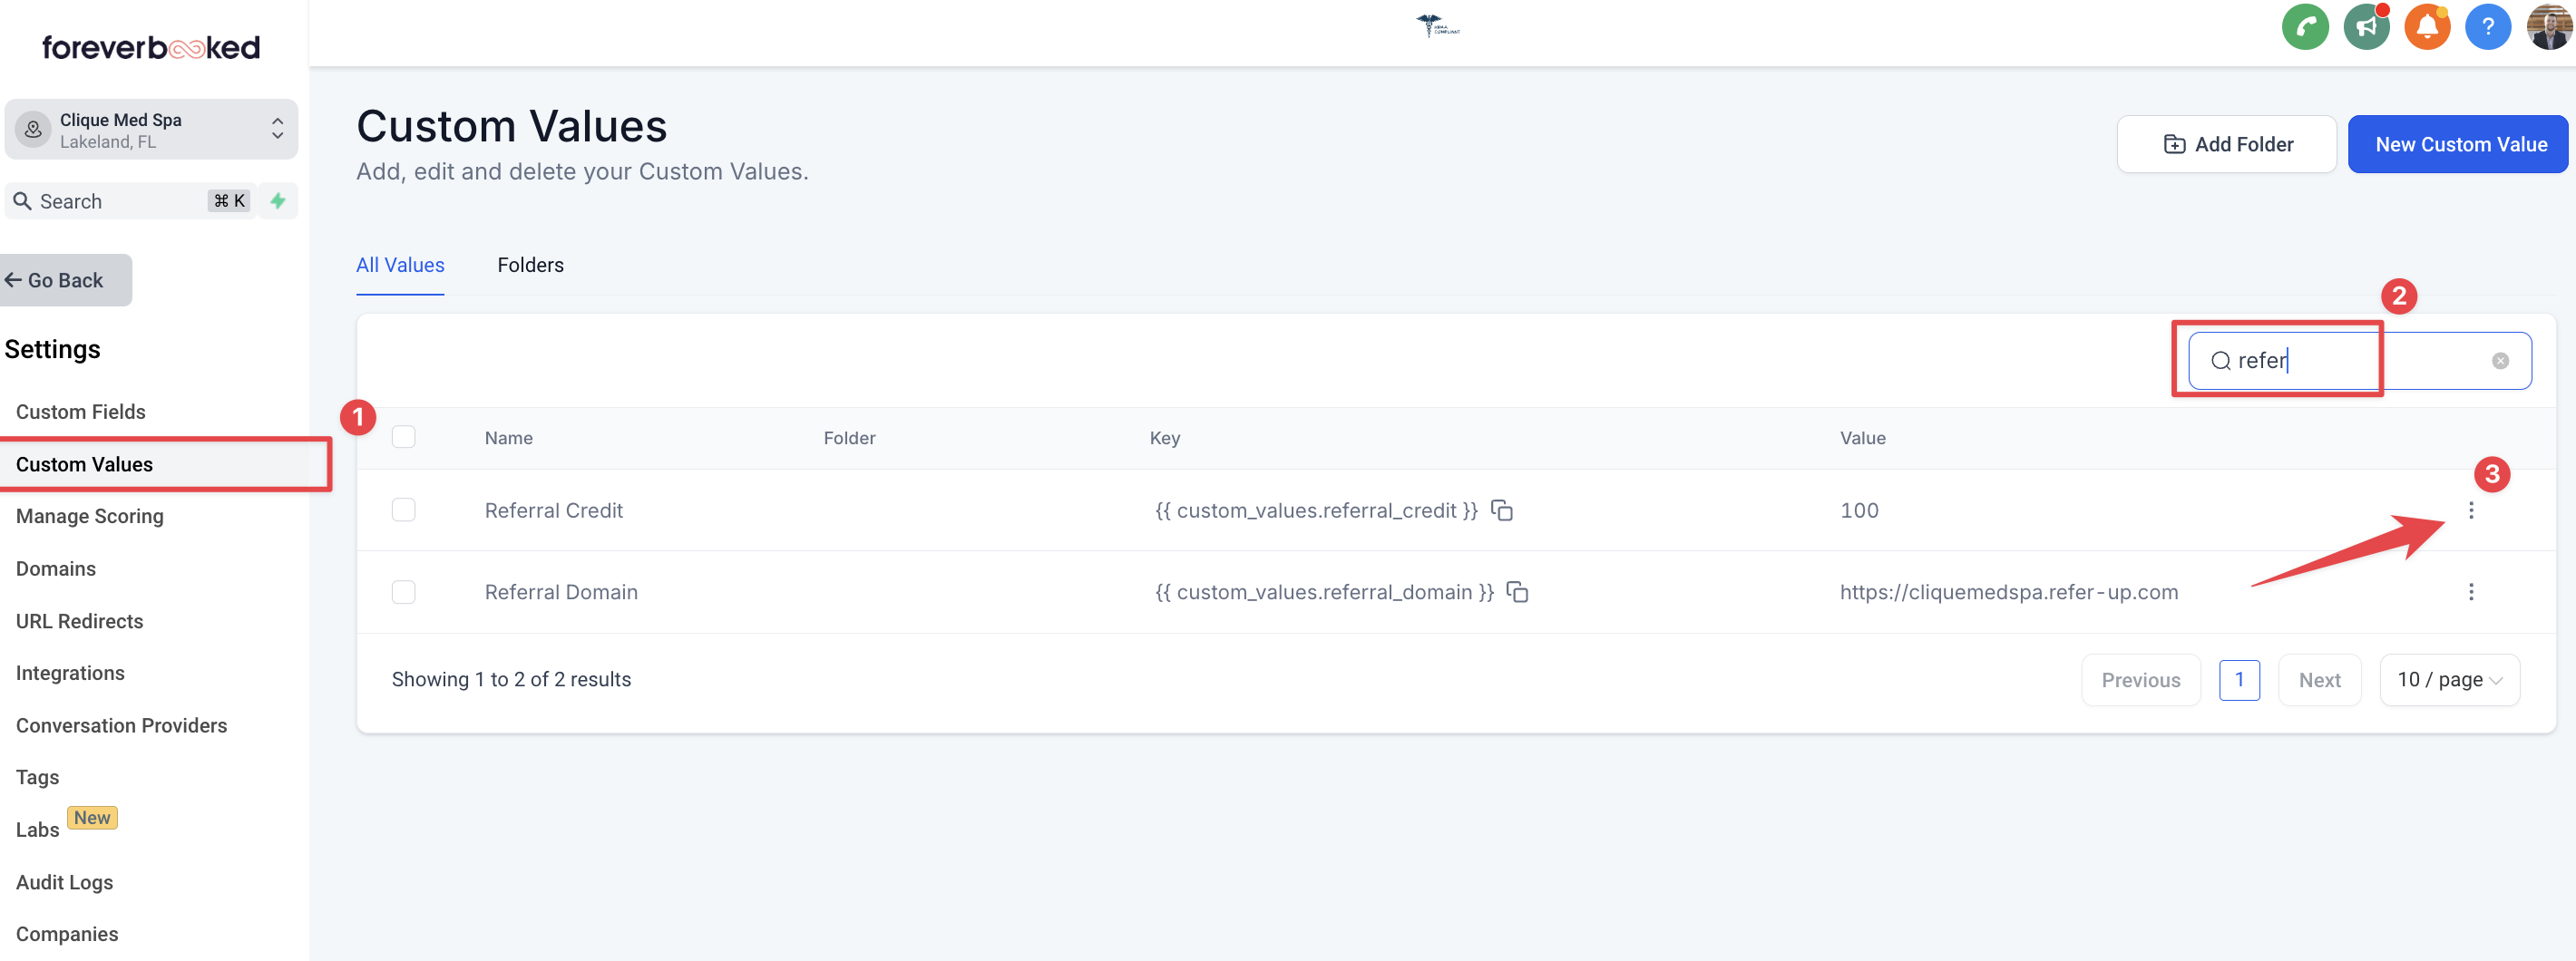This screenshot has height=961, width=2576.
Task: Open Companies settings
Action: 67,934
